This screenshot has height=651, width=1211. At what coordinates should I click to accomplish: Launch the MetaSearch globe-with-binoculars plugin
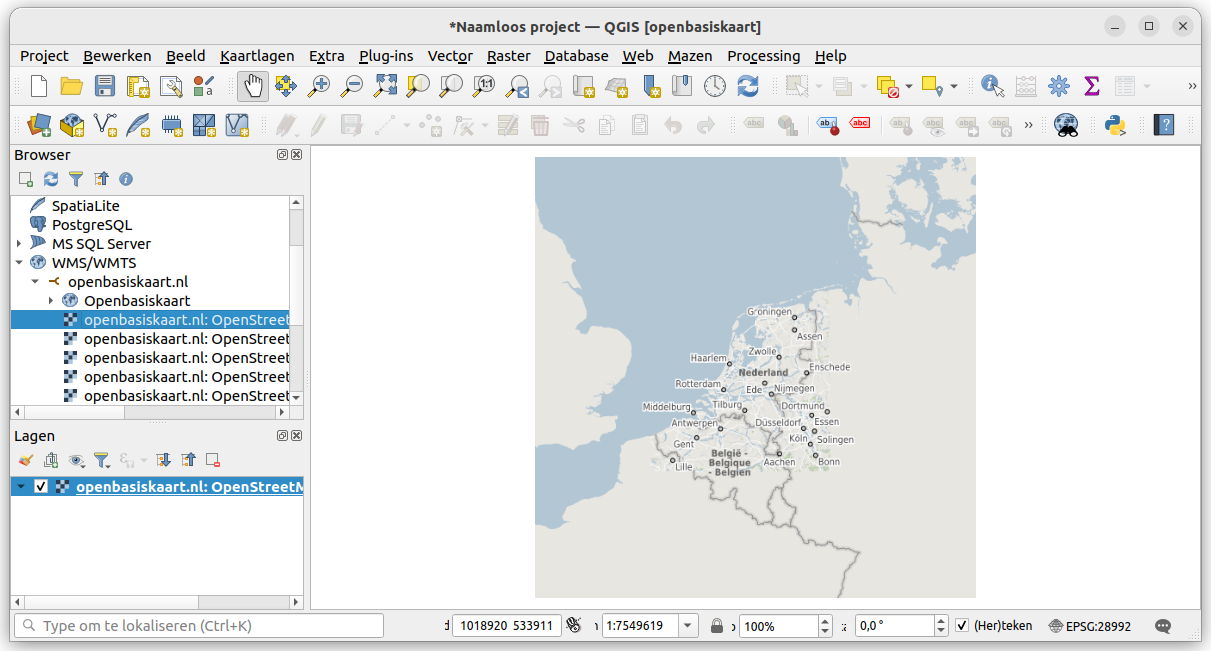tap(1067, 125)
